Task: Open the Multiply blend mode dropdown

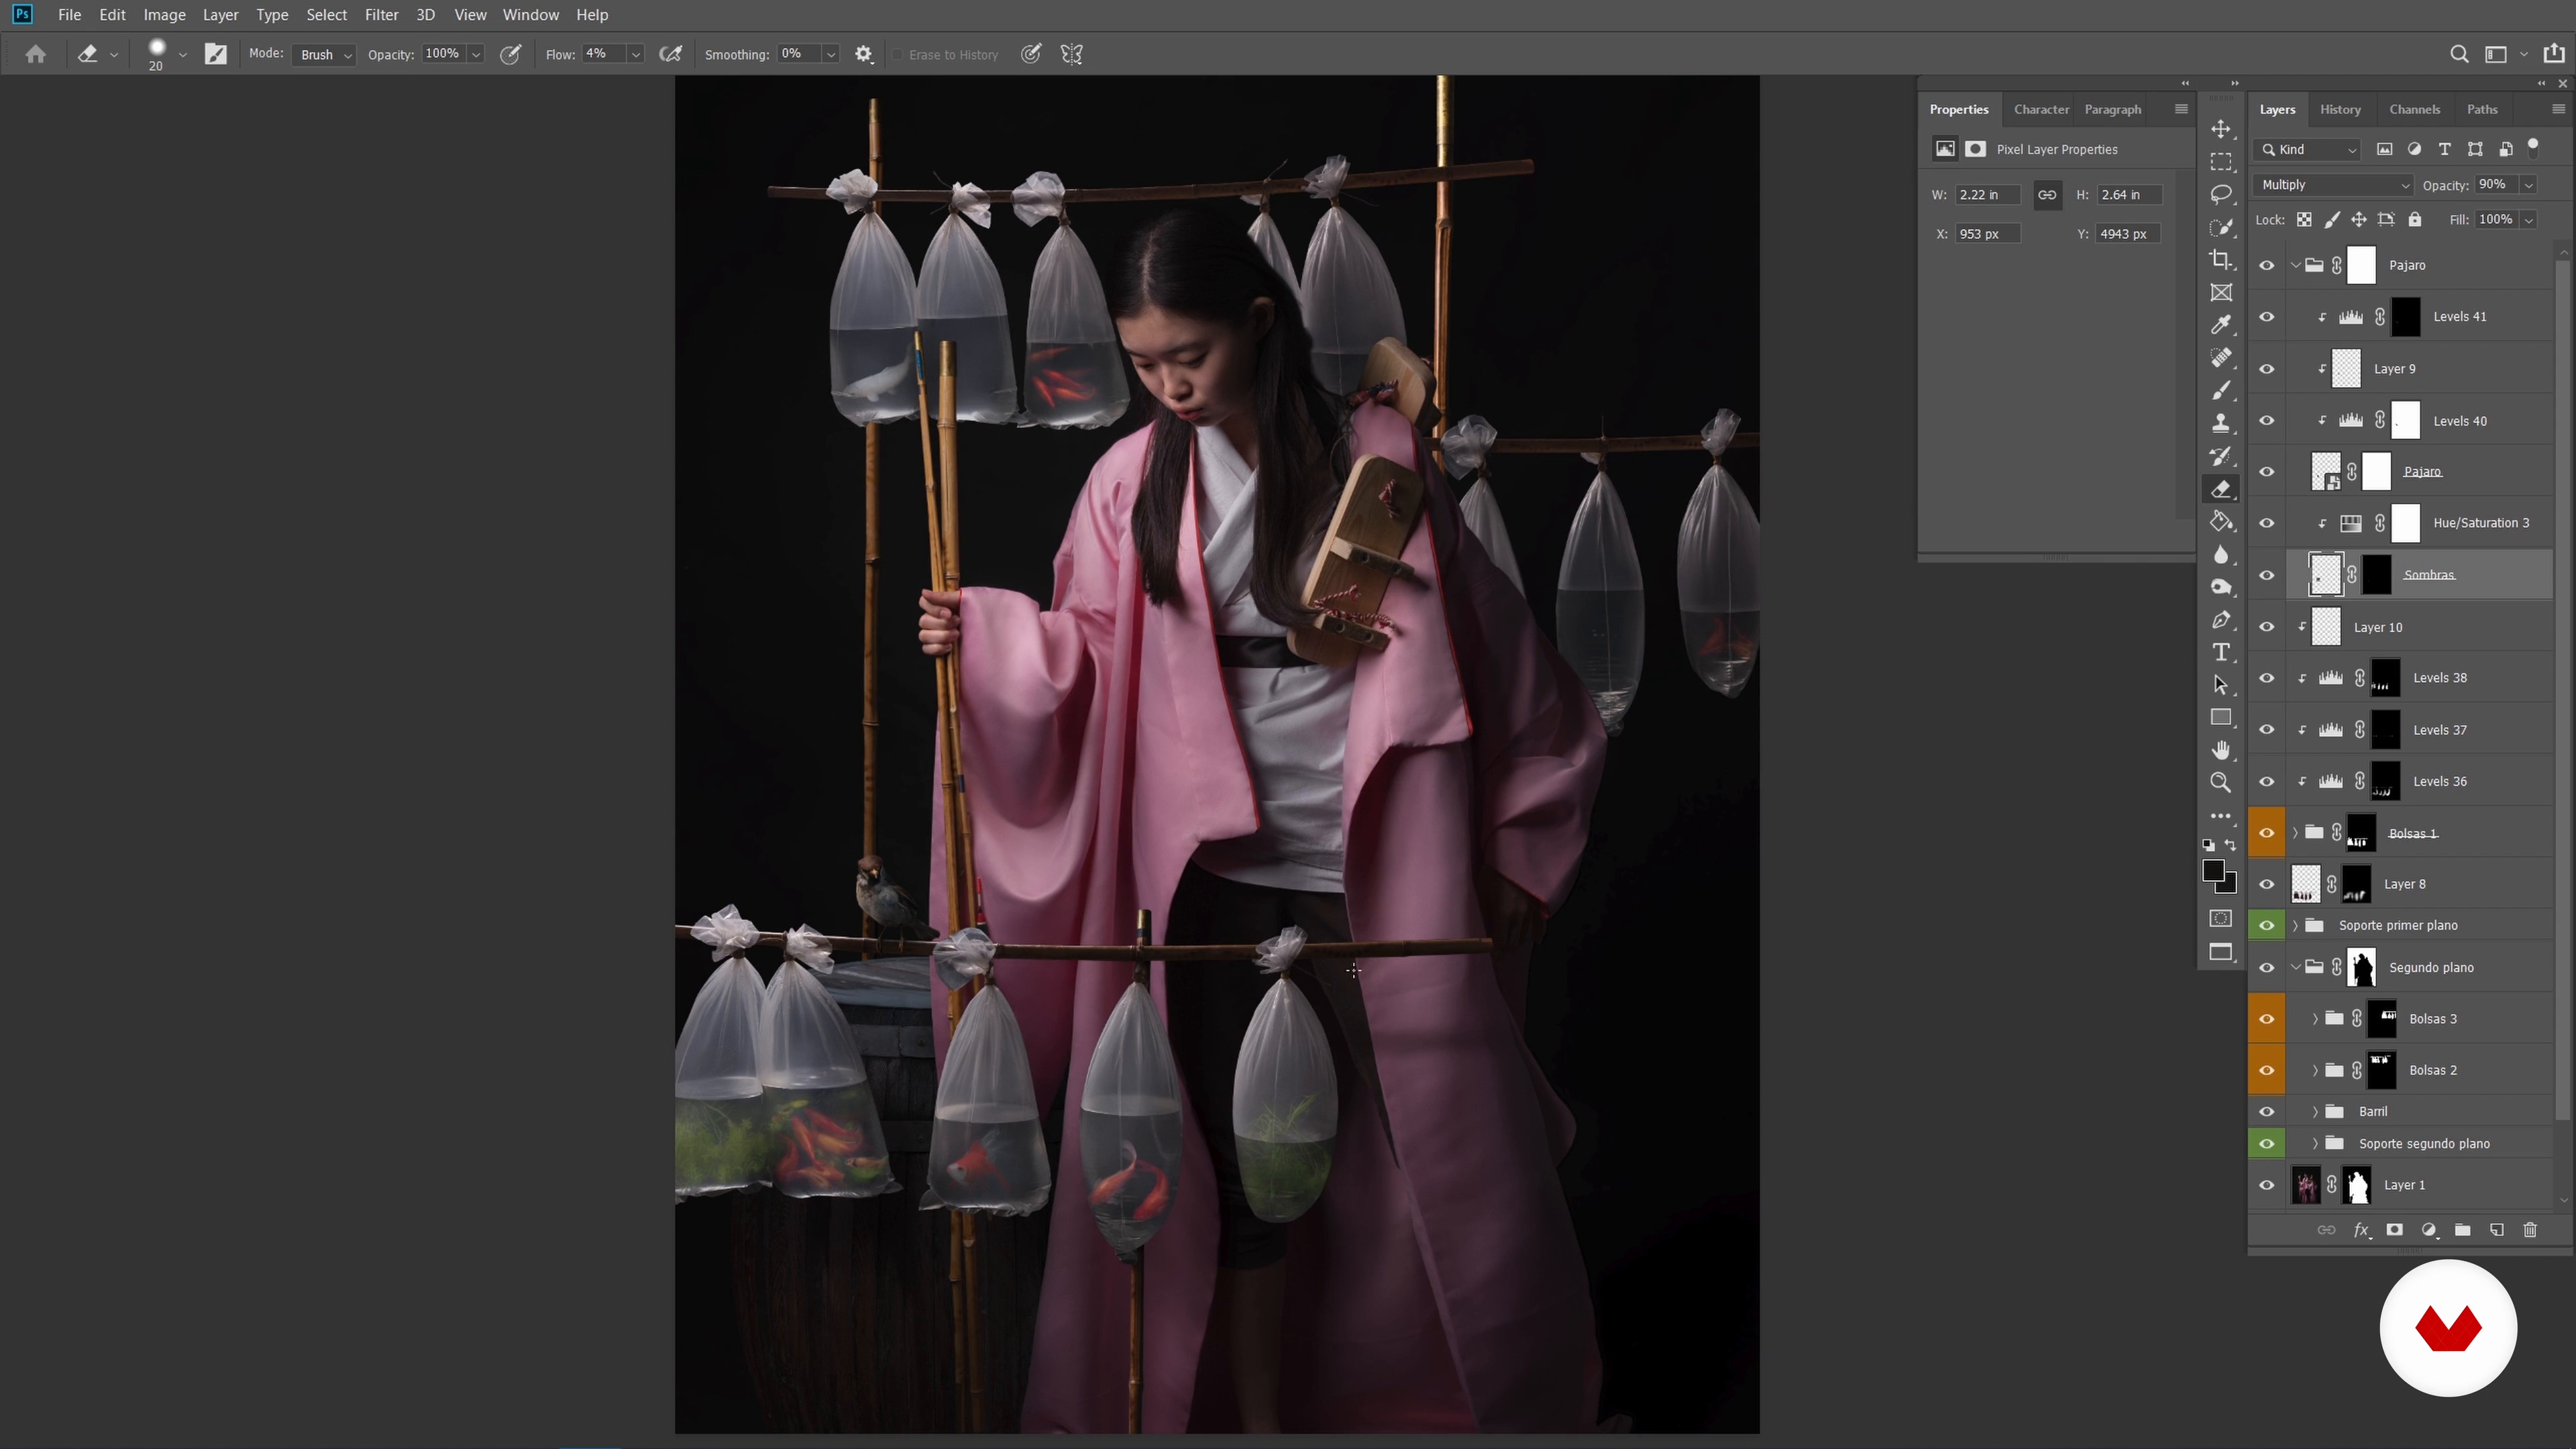Action: pyautogui.click(x=2334, y=185)
